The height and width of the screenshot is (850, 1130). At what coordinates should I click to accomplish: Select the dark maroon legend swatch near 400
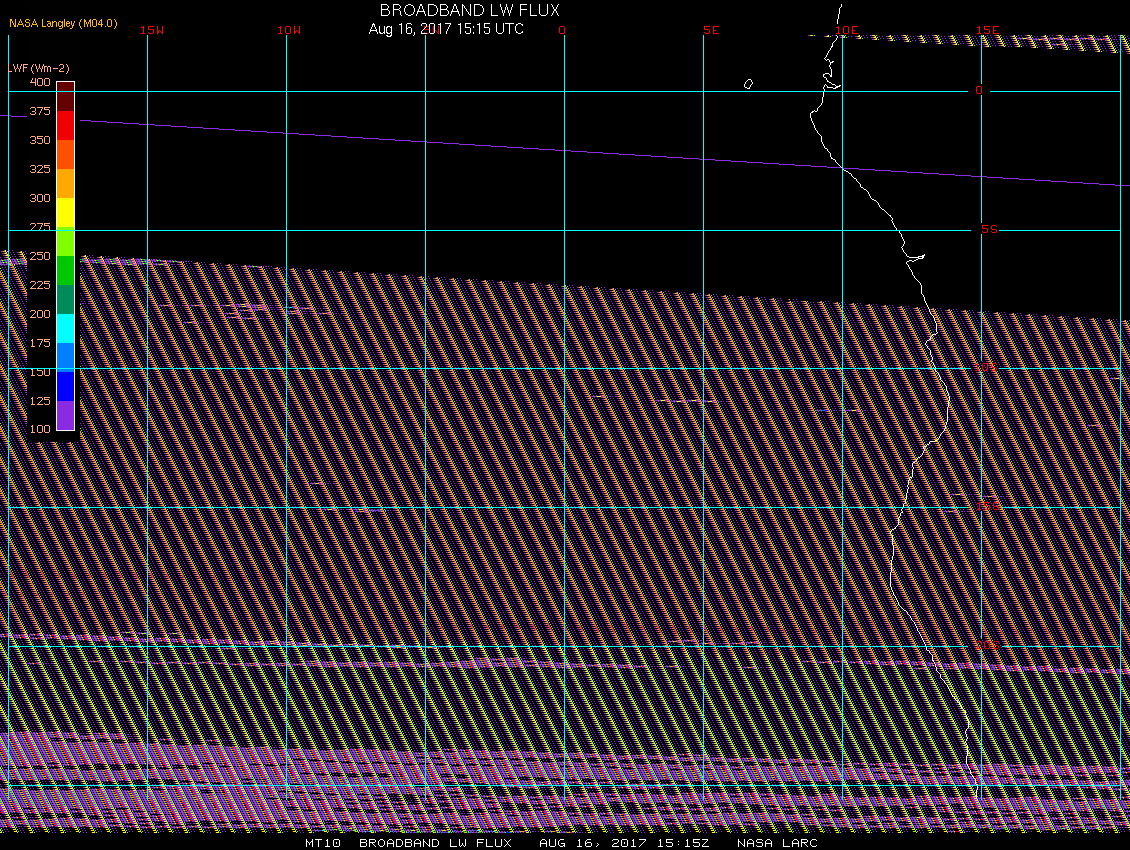65,96
